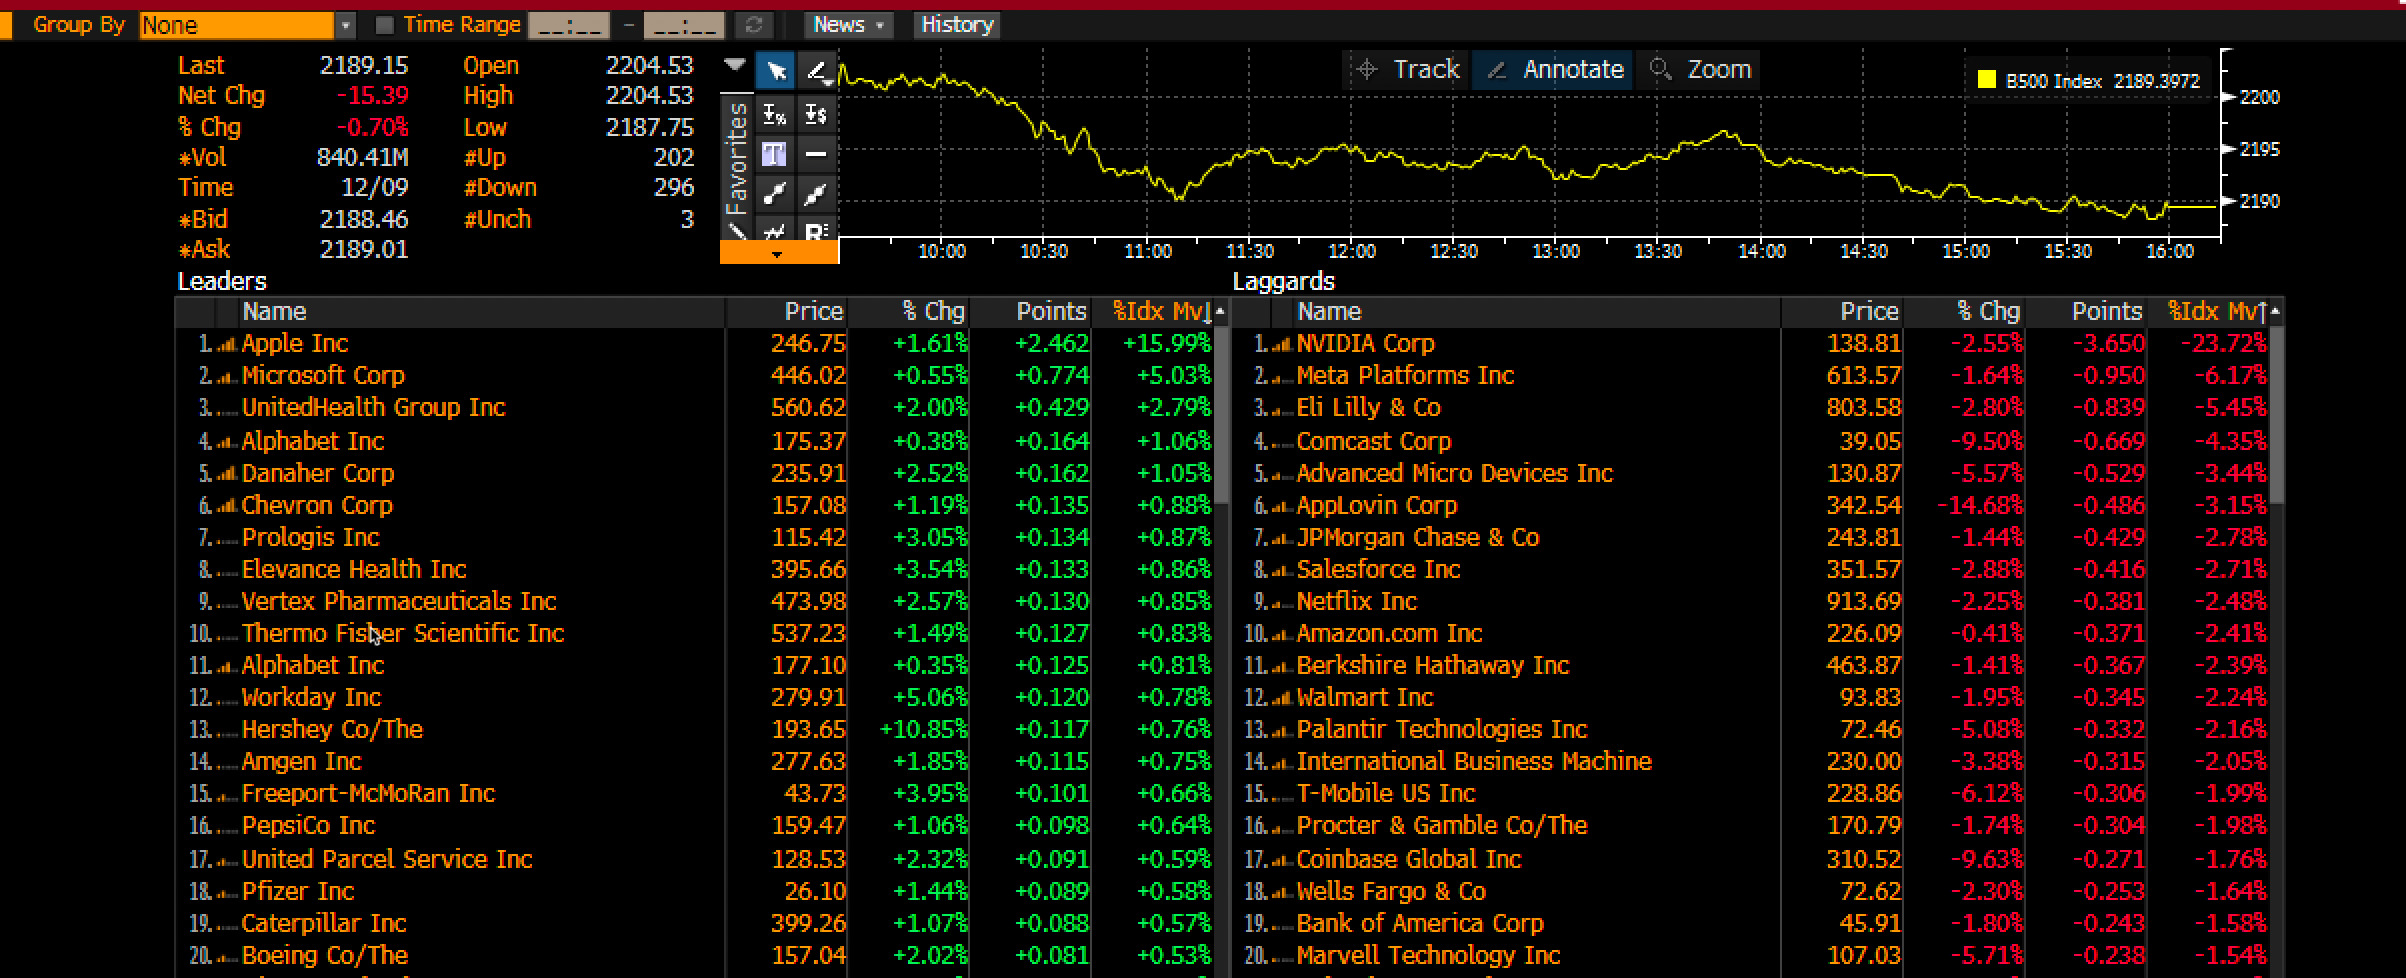Select the Coinbase Global Inc row
Image resolution: width=2406 pixels, height=978 pixels.
click(x=1750, y=860)
